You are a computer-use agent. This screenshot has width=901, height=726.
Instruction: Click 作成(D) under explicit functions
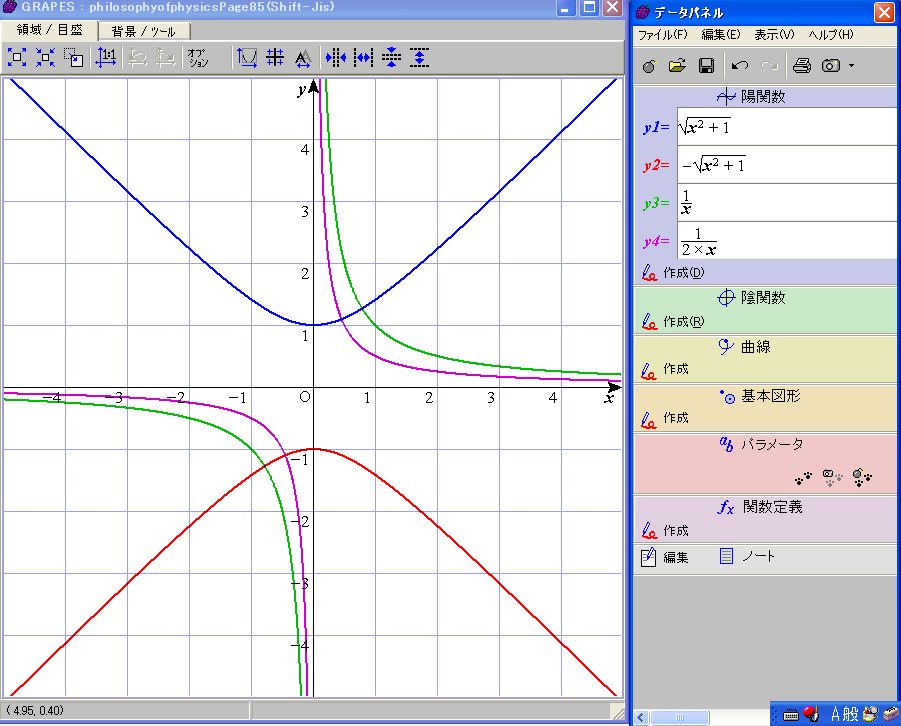(684, 273)
